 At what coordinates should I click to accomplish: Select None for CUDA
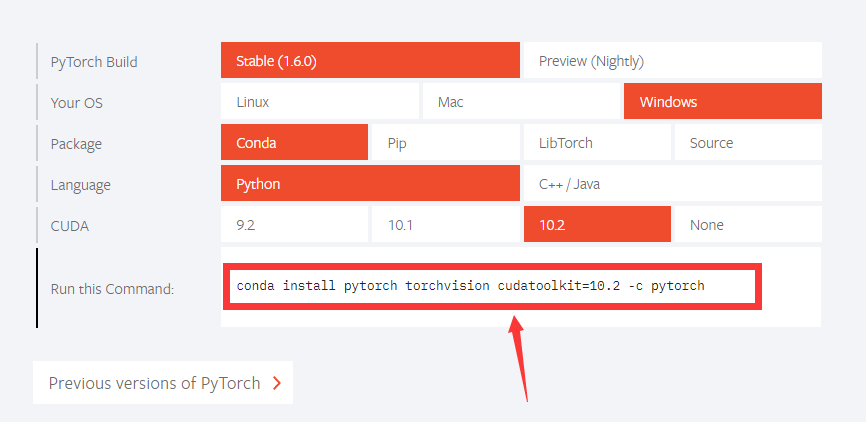pyautogui.click(x=747, y=225)
